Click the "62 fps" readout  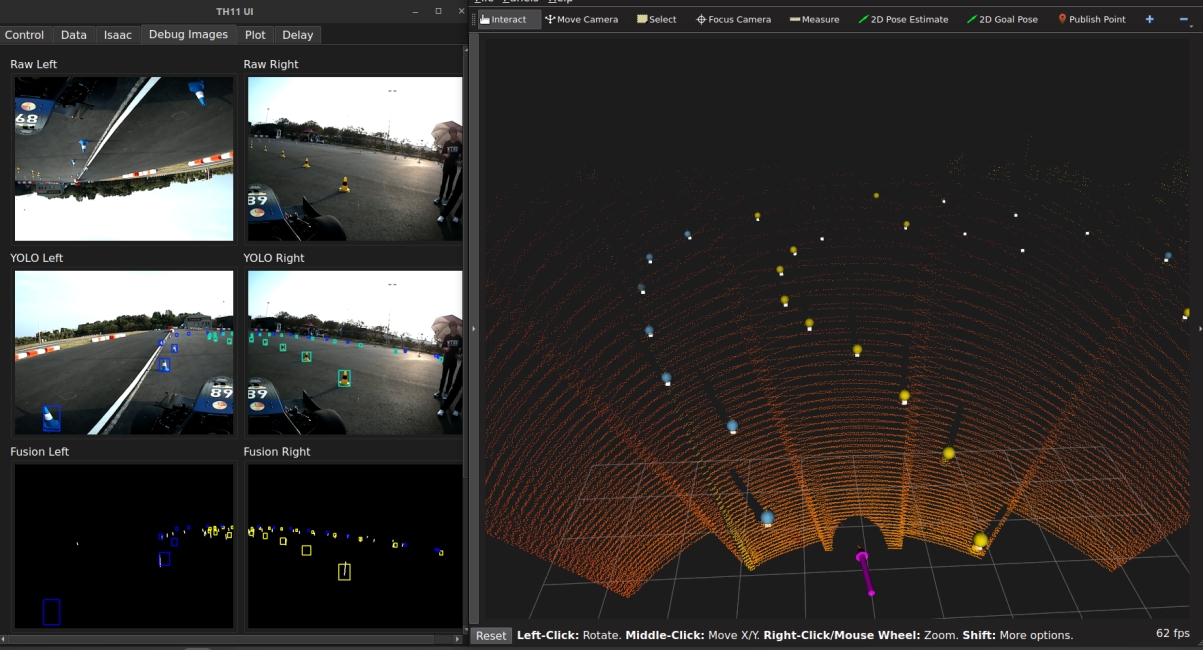(1172, 634)
